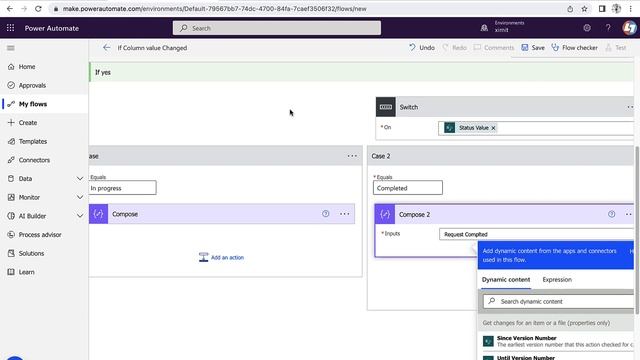
Task: Open the first case ellipsis menu
Action: [x=352, y=156]
